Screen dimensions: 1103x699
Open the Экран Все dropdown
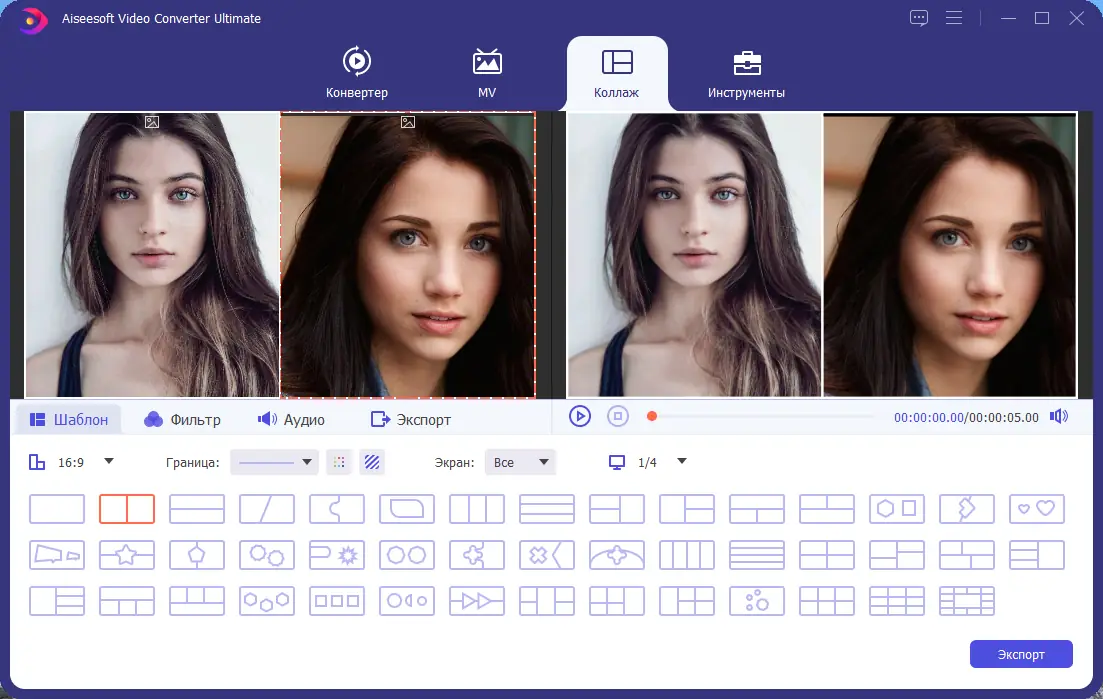(x=520, y=462)
